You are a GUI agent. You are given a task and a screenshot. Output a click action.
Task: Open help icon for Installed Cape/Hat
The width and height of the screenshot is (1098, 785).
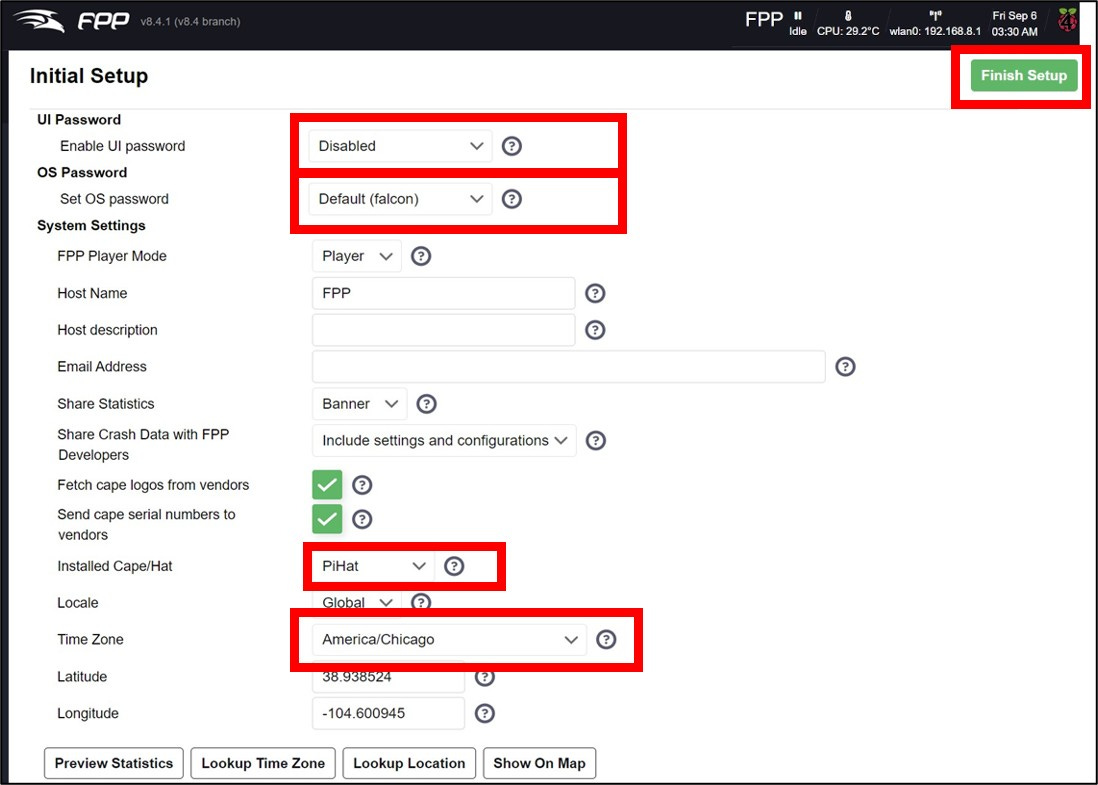tap(454, 566)
